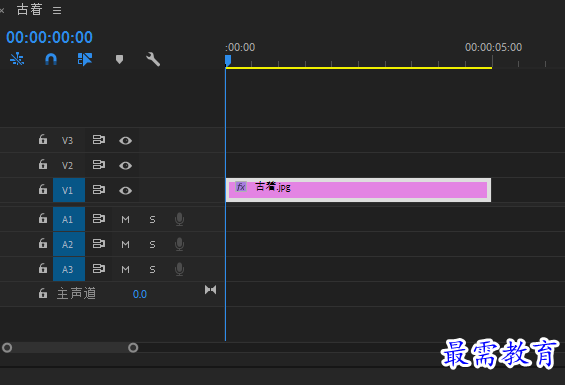Solo track A1

coord(152,219)
